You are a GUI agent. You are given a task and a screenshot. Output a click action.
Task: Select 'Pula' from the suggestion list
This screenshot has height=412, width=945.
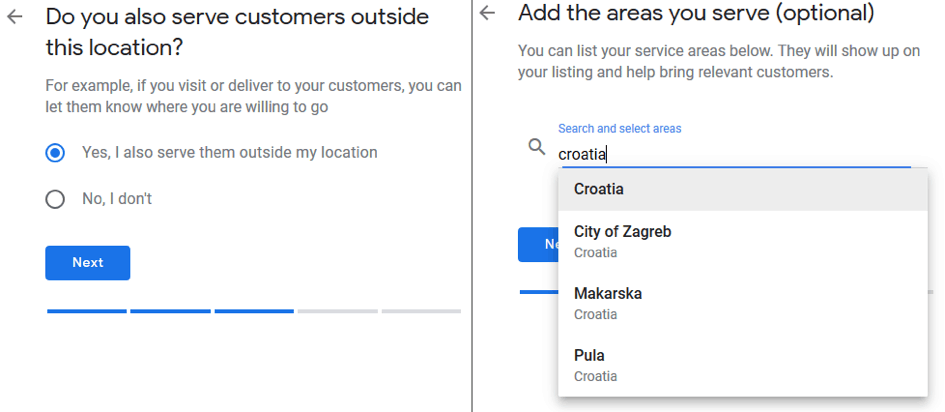pos(742,365)
